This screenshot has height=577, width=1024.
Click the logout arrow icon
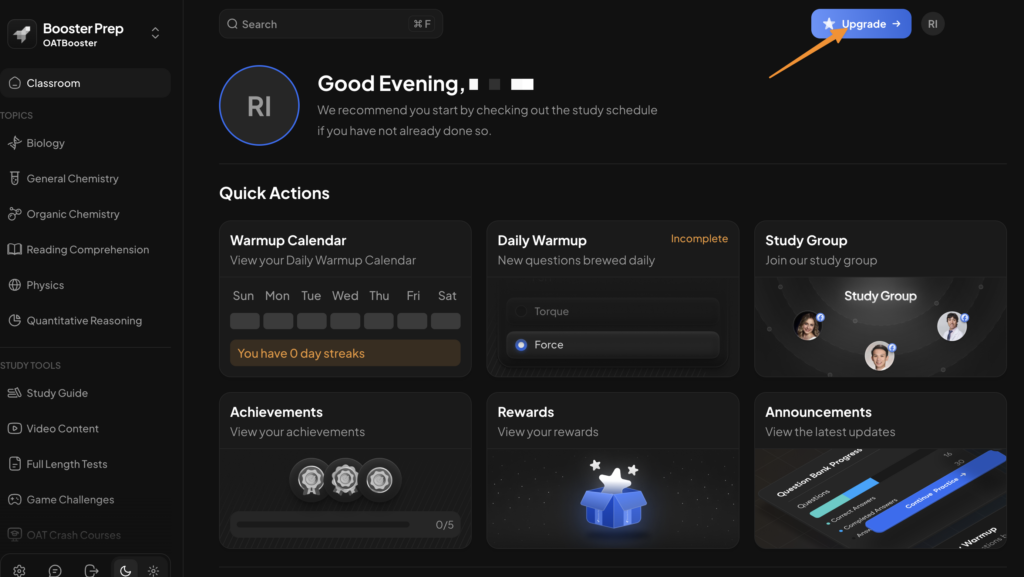(x=91, y=570)
